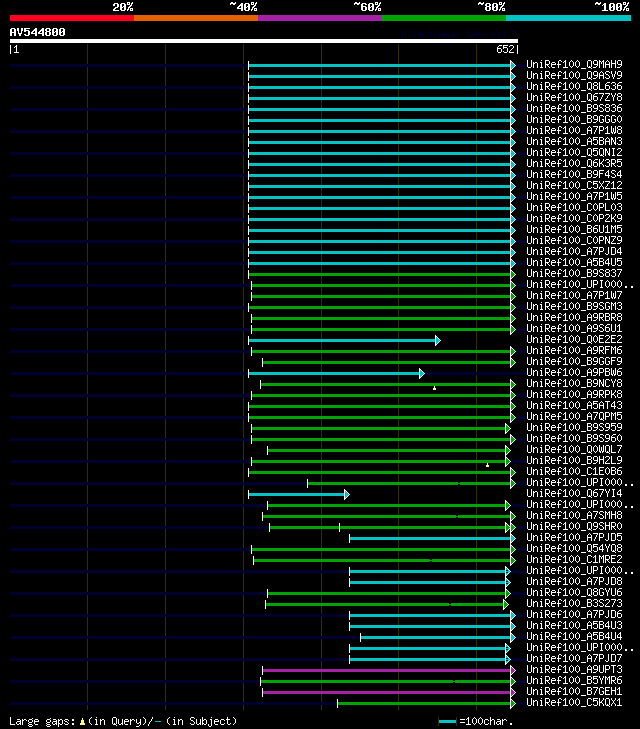Select label UniRef100_B3S273
The image size is (640, 729).
[574, 603]
